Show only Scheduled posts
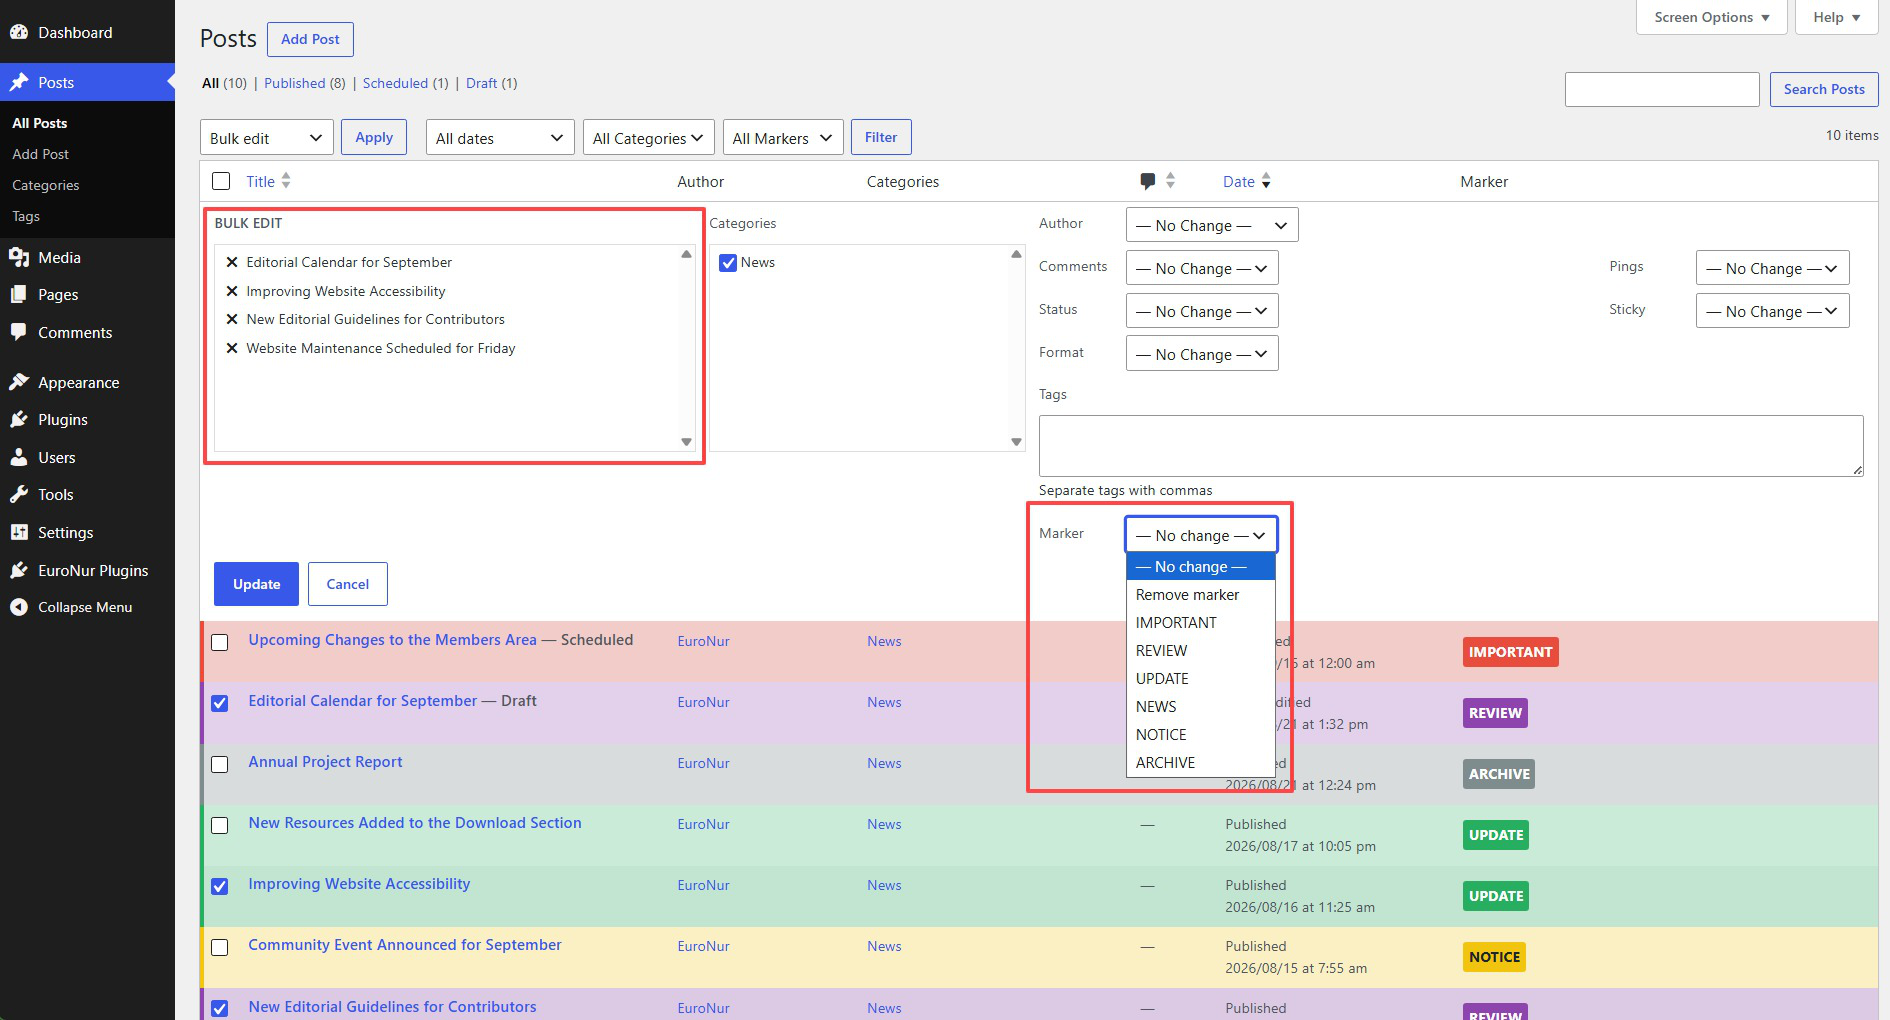This screenshot has height=1020, width=1890. 395,83
